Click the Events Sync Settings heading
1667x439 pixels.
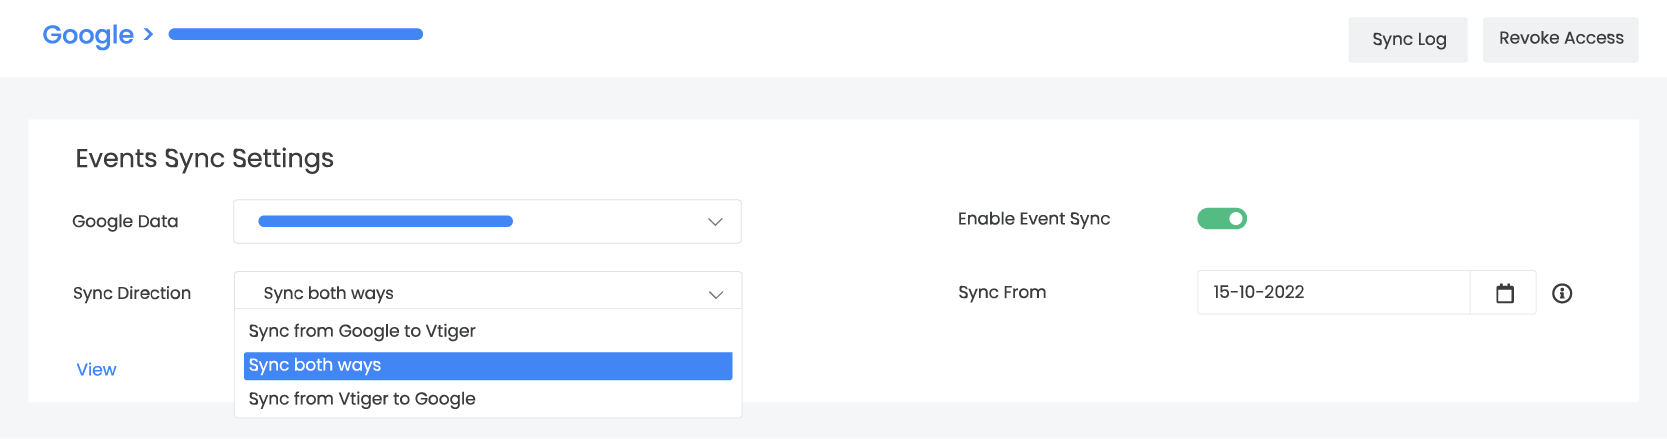click(x=205, y=159)
